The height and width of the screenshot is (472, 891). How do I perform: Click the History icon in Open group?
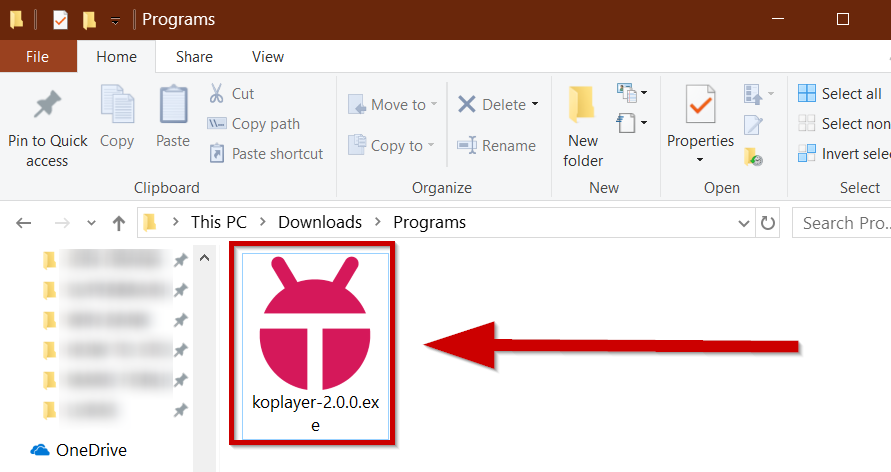(x=753, y=155)
